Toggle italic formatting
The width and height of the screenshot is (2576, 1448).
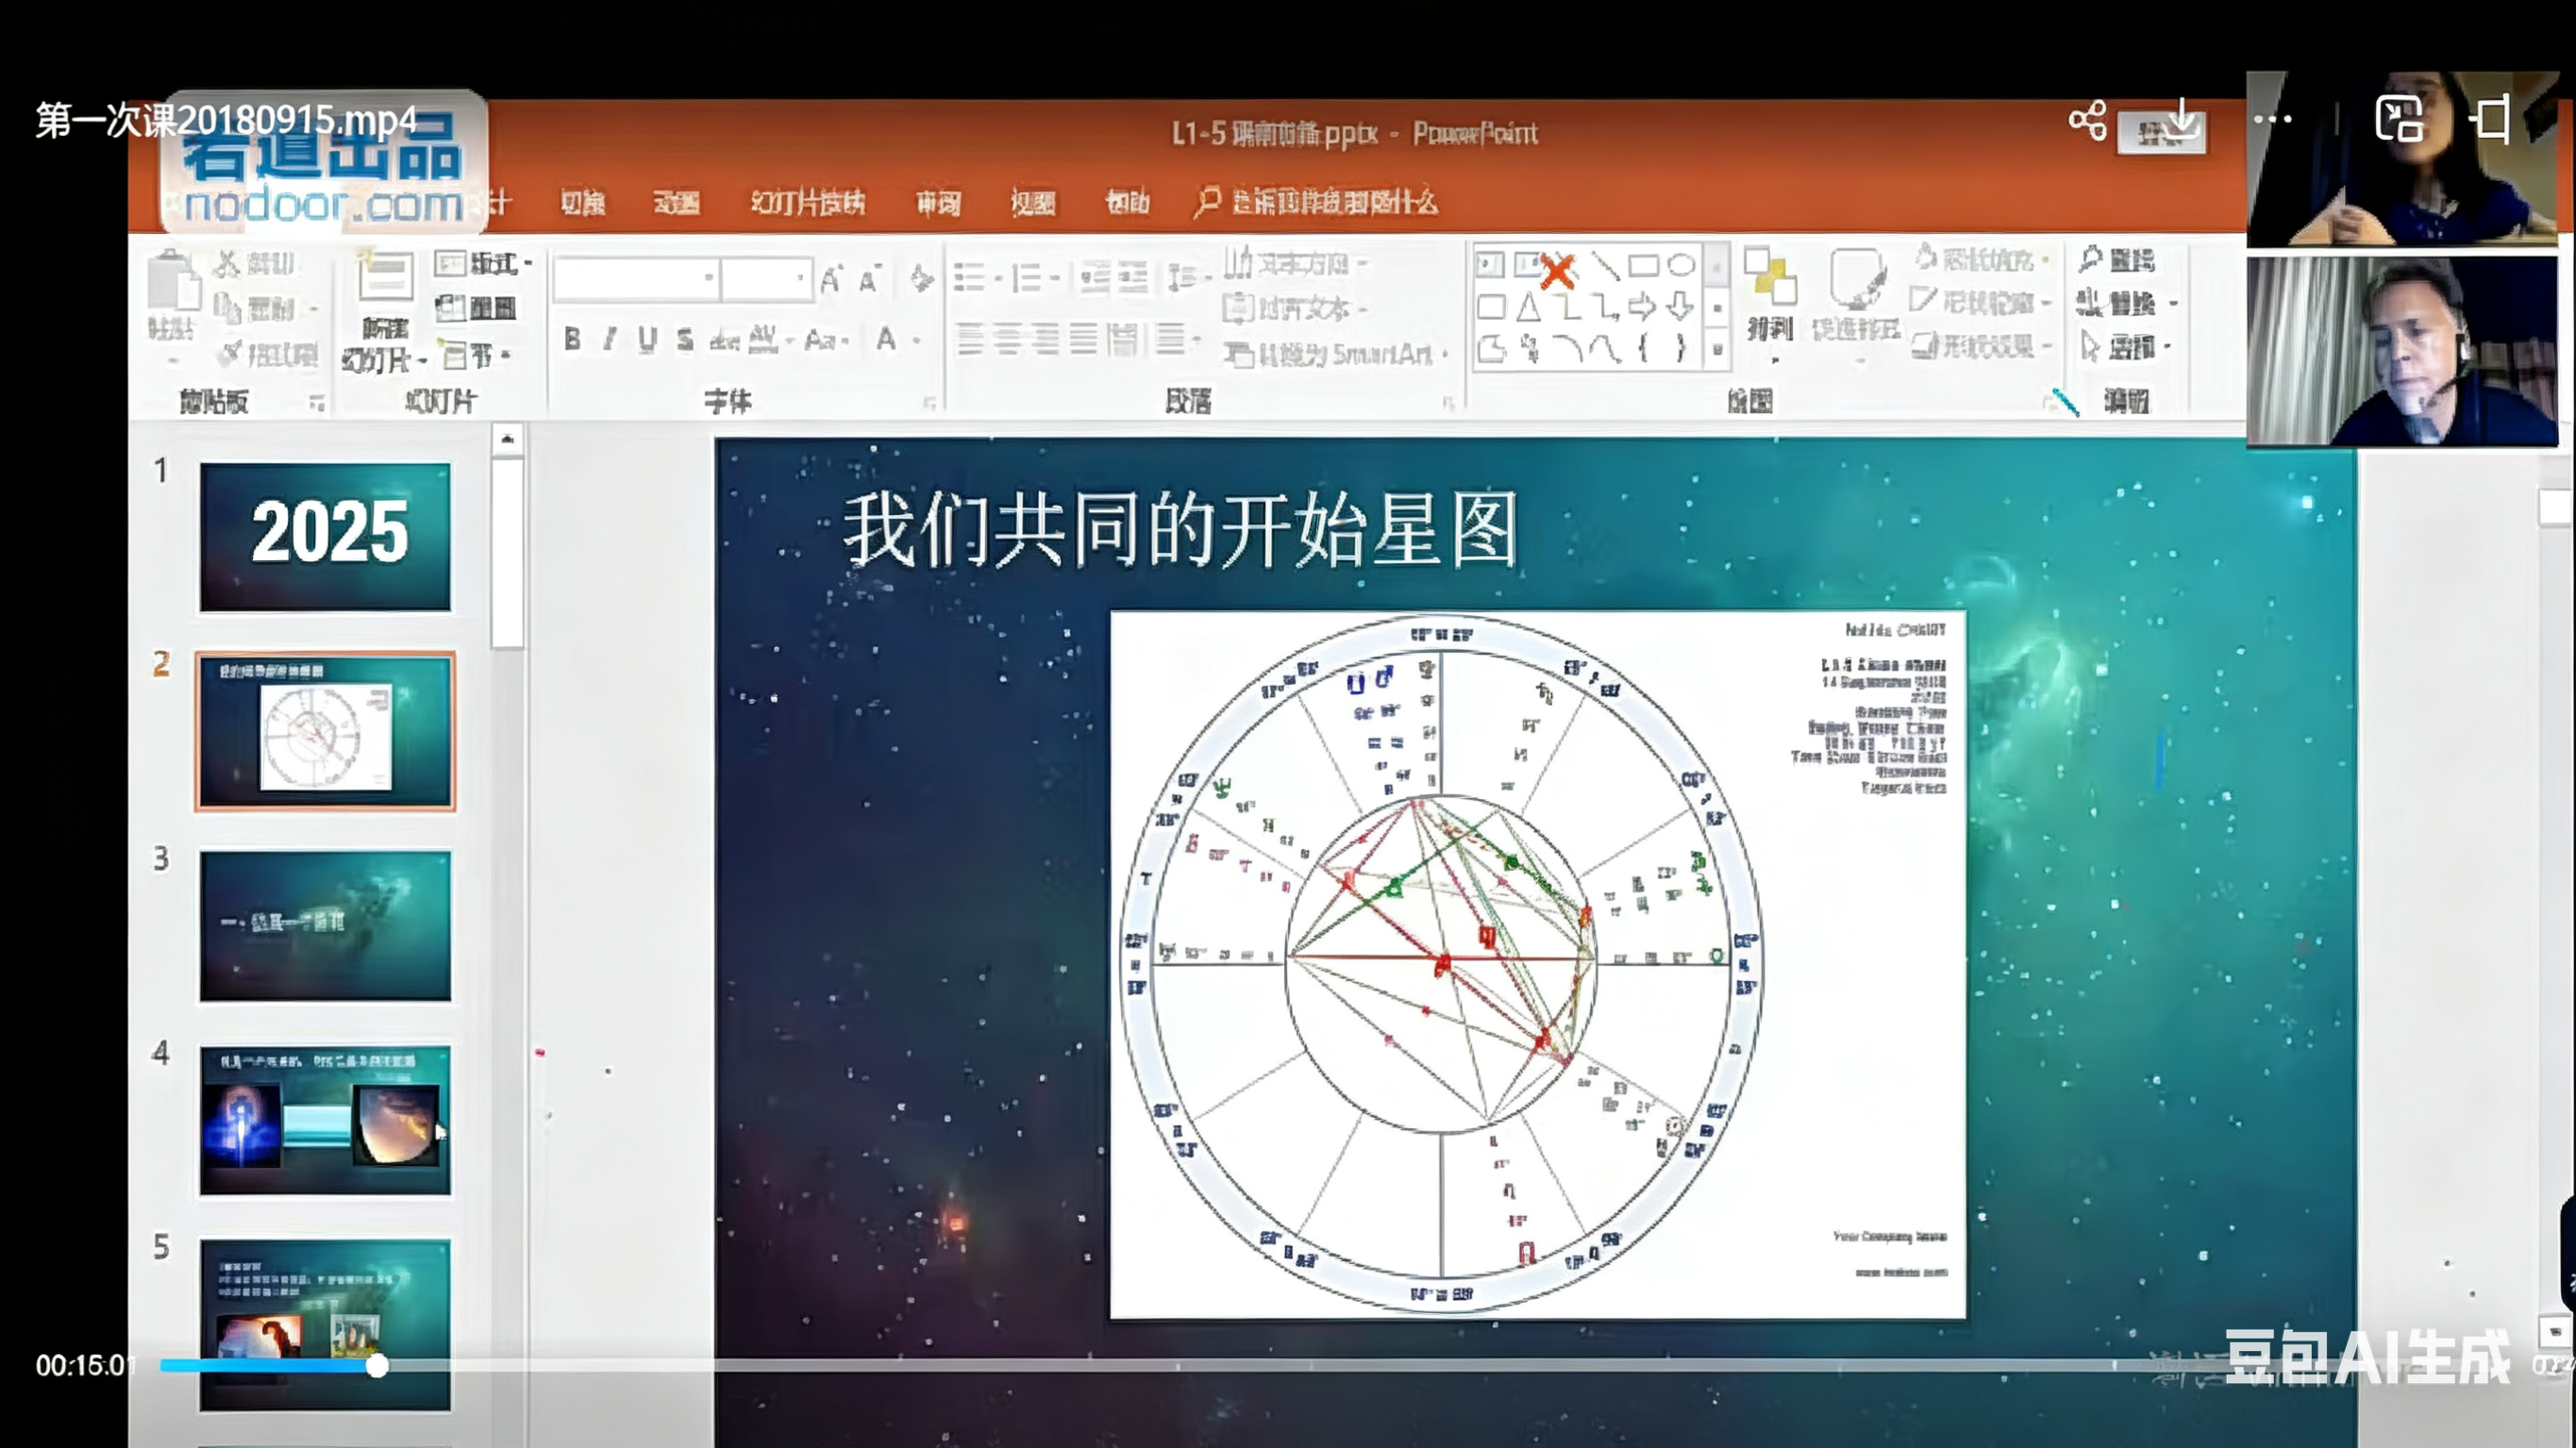(x=608, y=338)
